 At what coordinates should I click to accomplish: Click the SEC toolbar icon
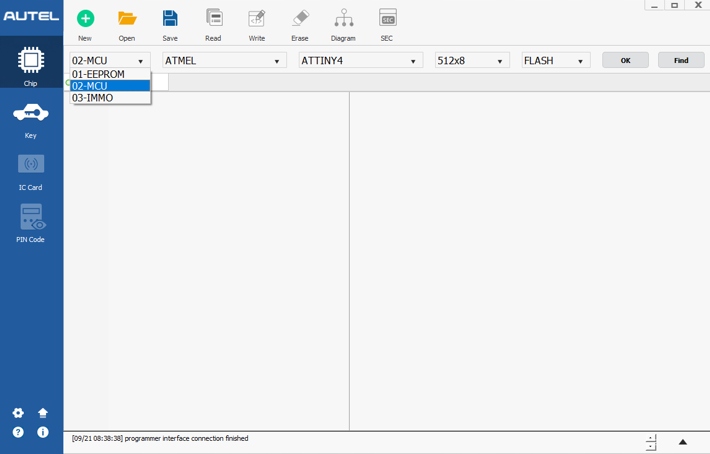[x=387, y=19]
